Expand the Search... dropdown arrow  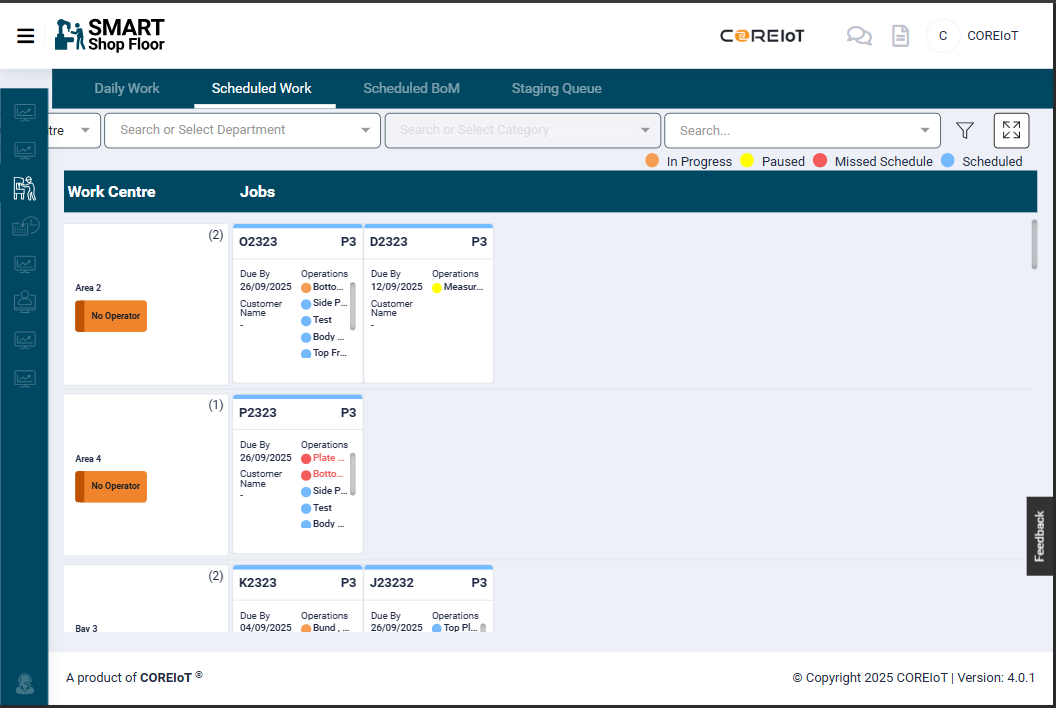click(x=924, y=130)
